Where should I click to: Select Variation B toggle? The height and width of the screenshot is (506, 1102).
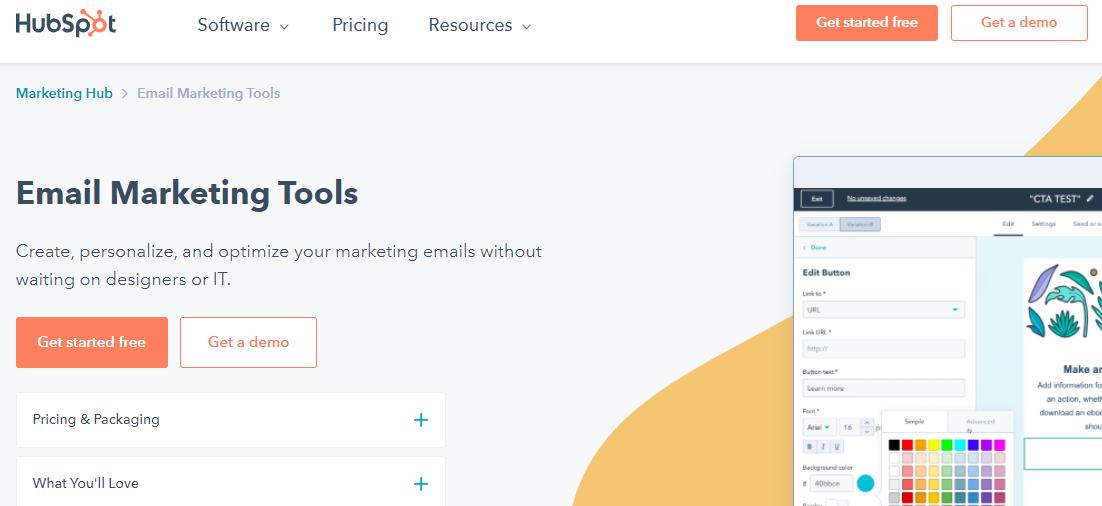pyautogui.click(x=860, y=224)
